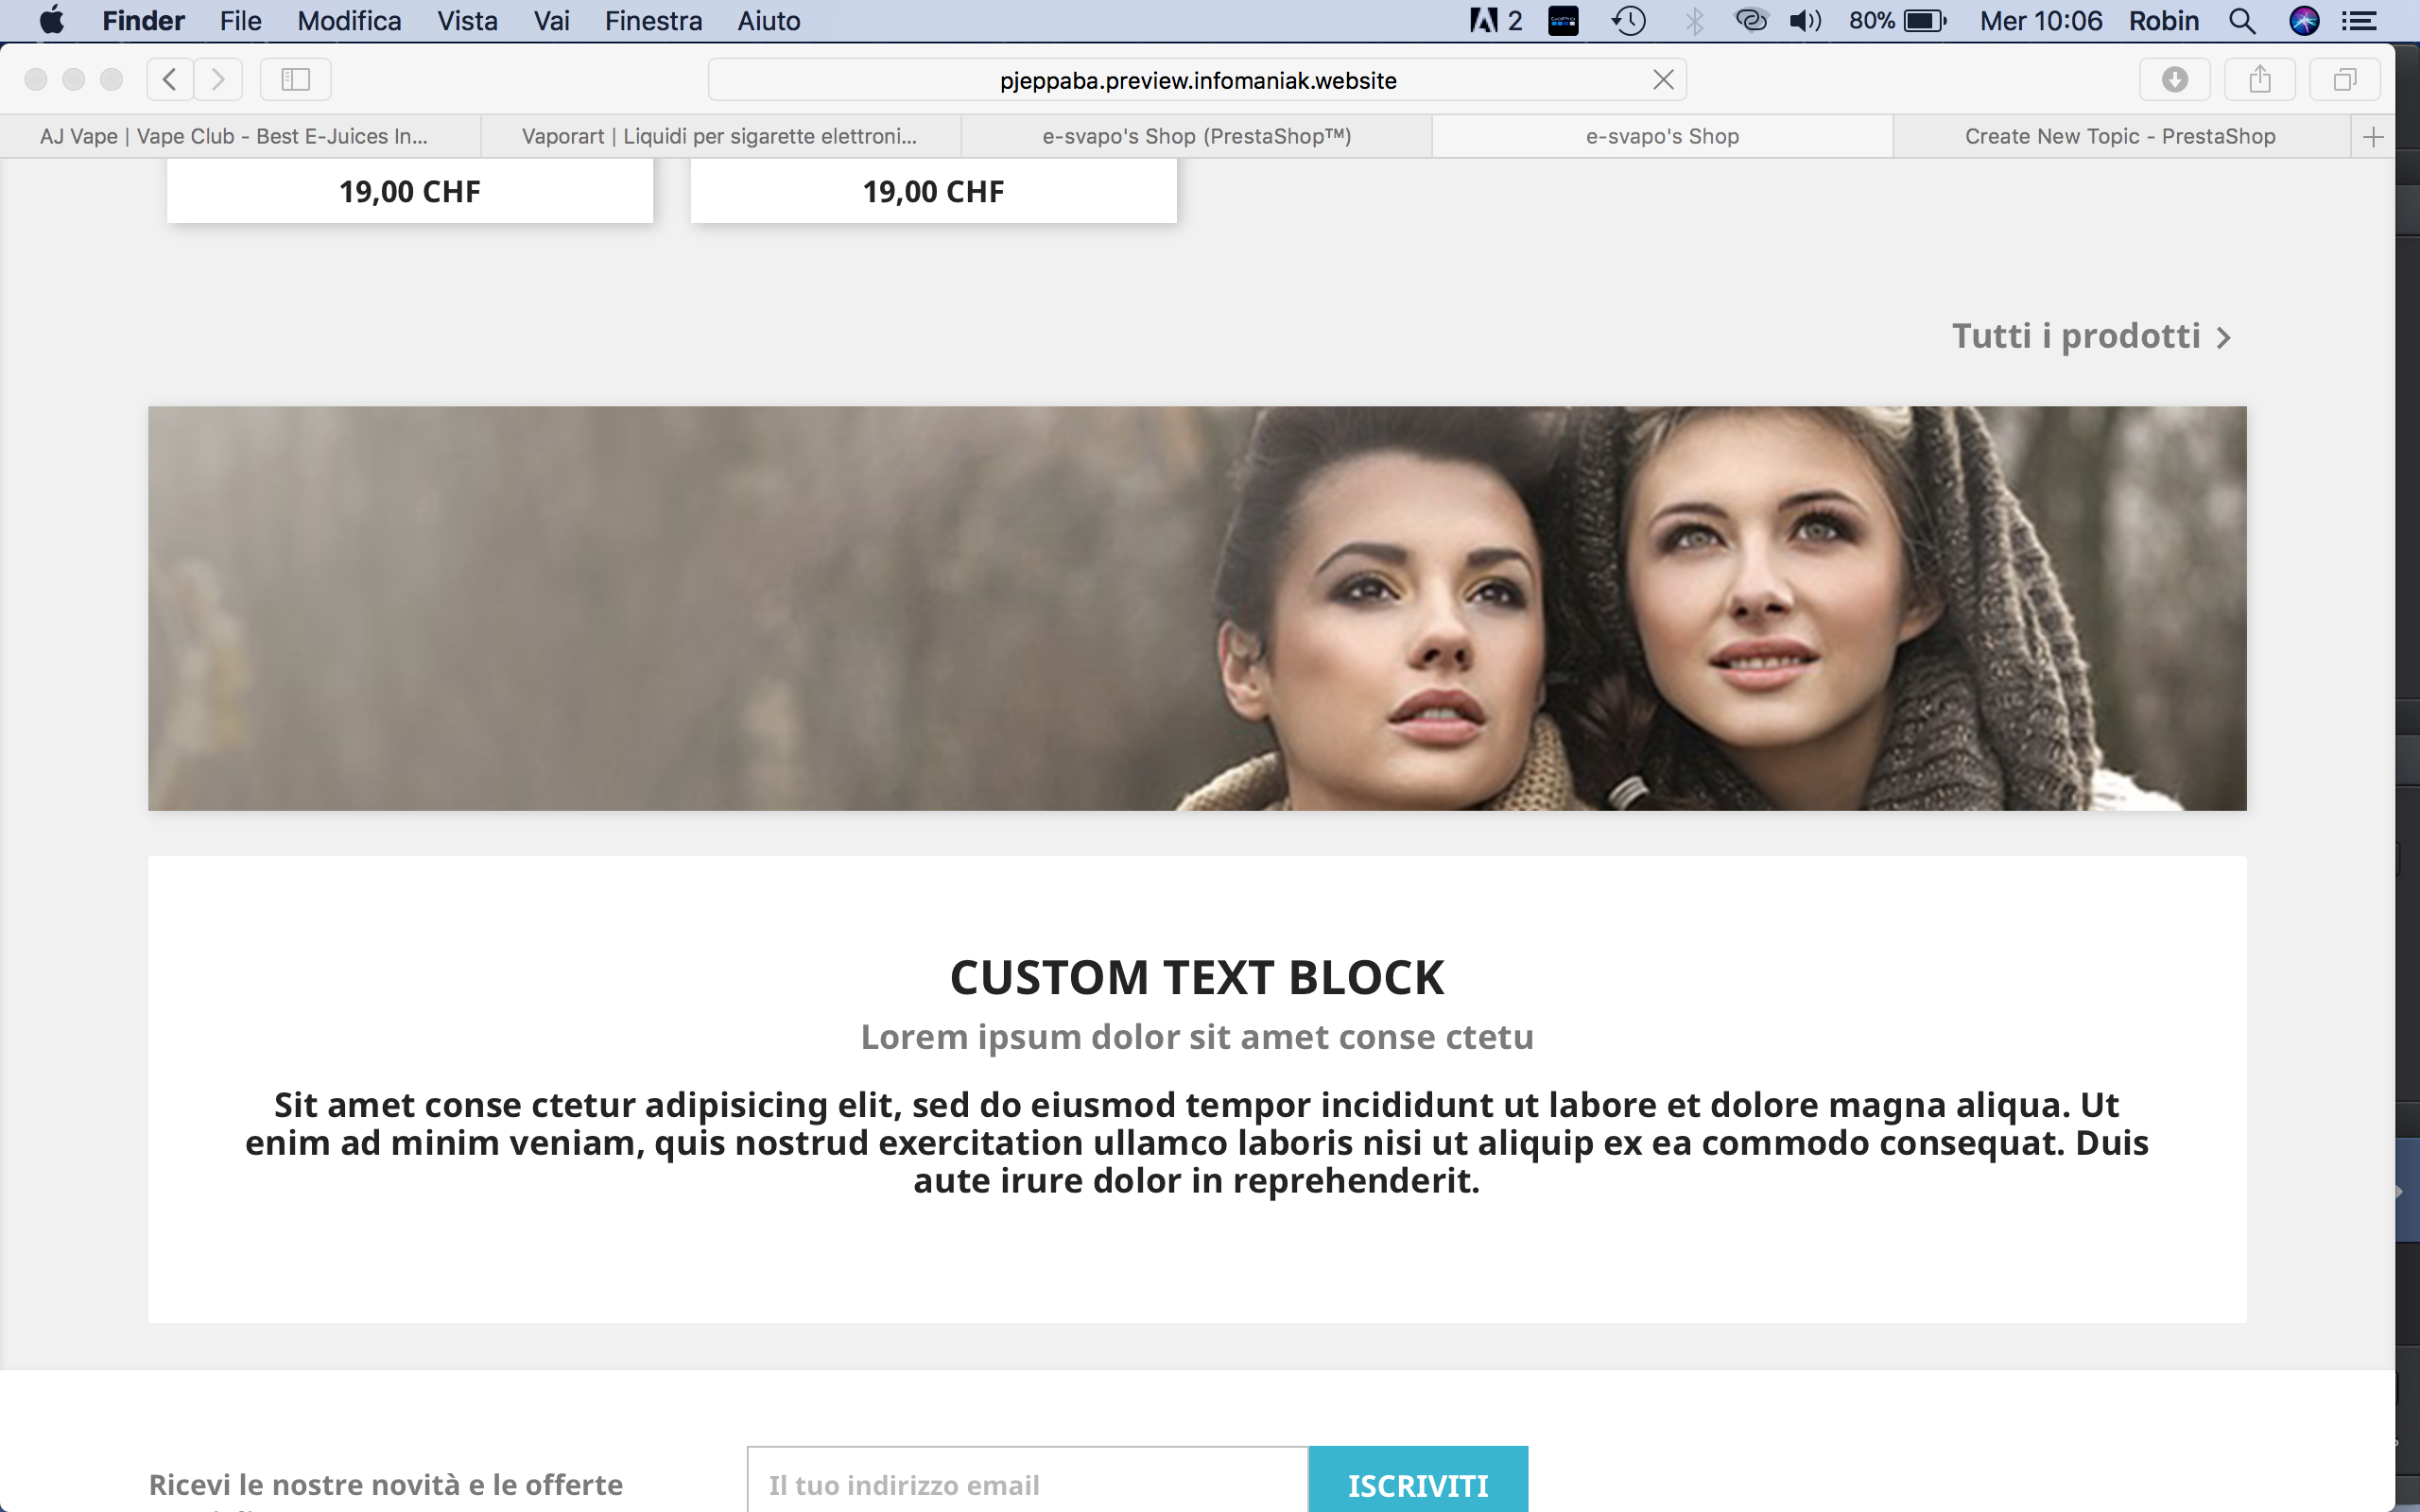Open the Siri icon in the menu bar
This screenshot has height=1512, width=2420.
pyautogui.click(x=2303, y=21)
